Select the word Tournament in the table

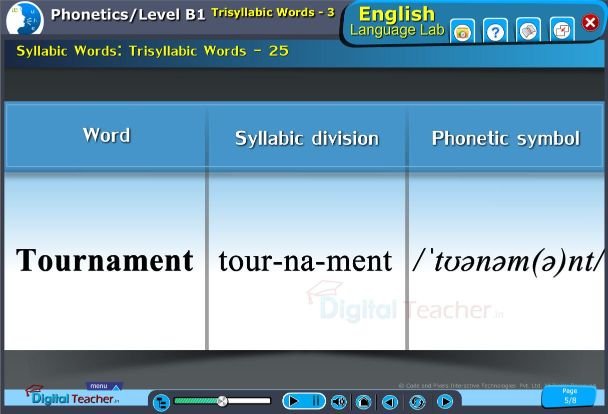tap(105, 261)
